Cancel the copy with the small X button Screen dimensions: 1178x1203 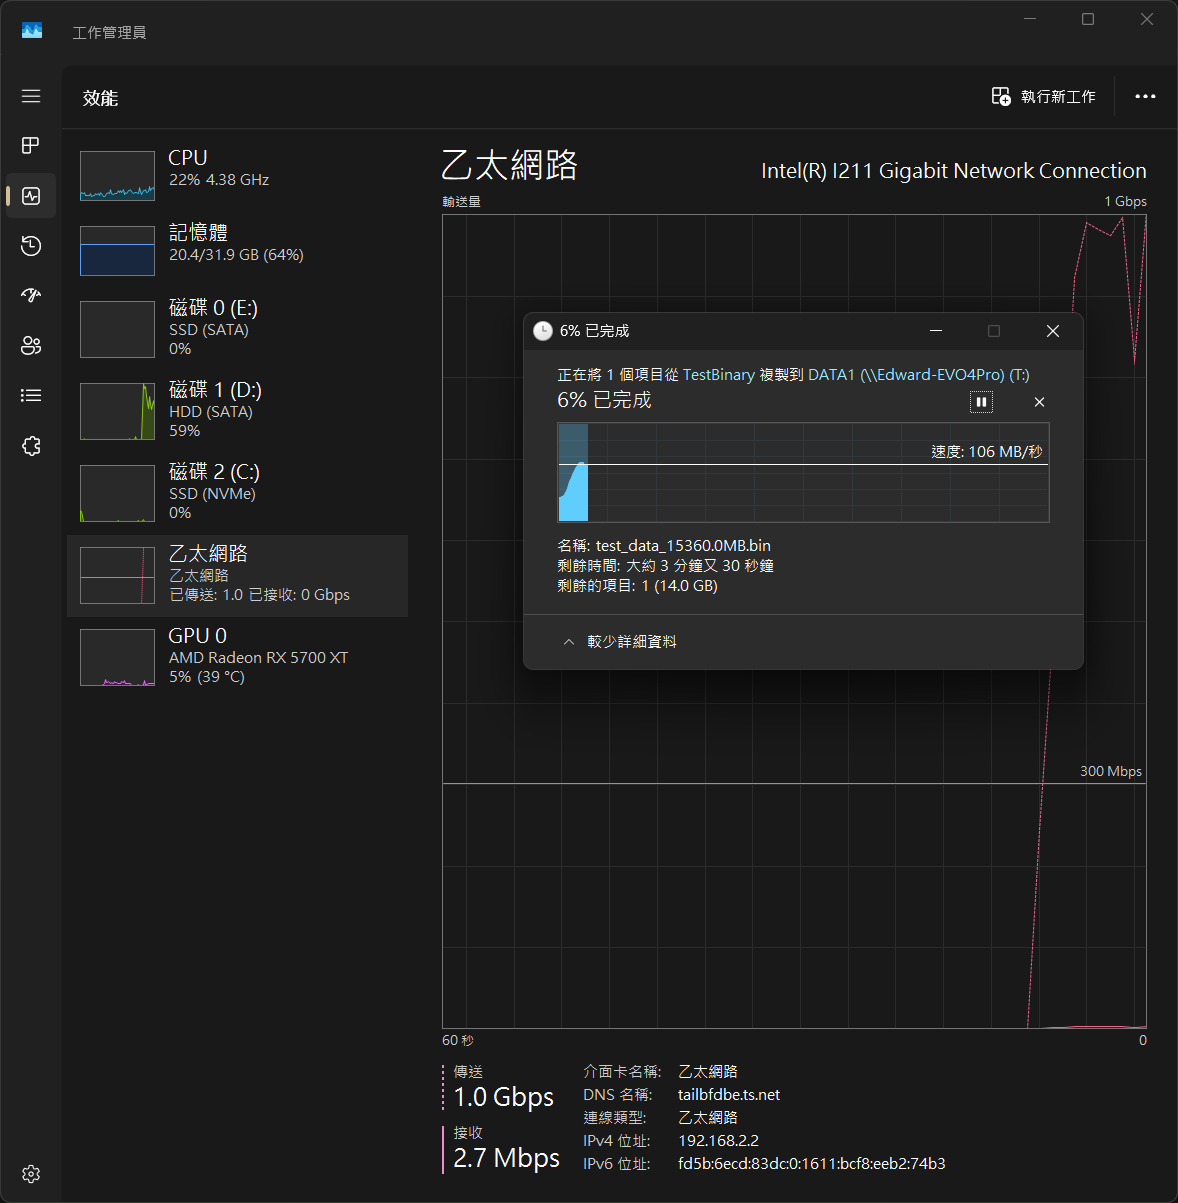(1039, 402)
